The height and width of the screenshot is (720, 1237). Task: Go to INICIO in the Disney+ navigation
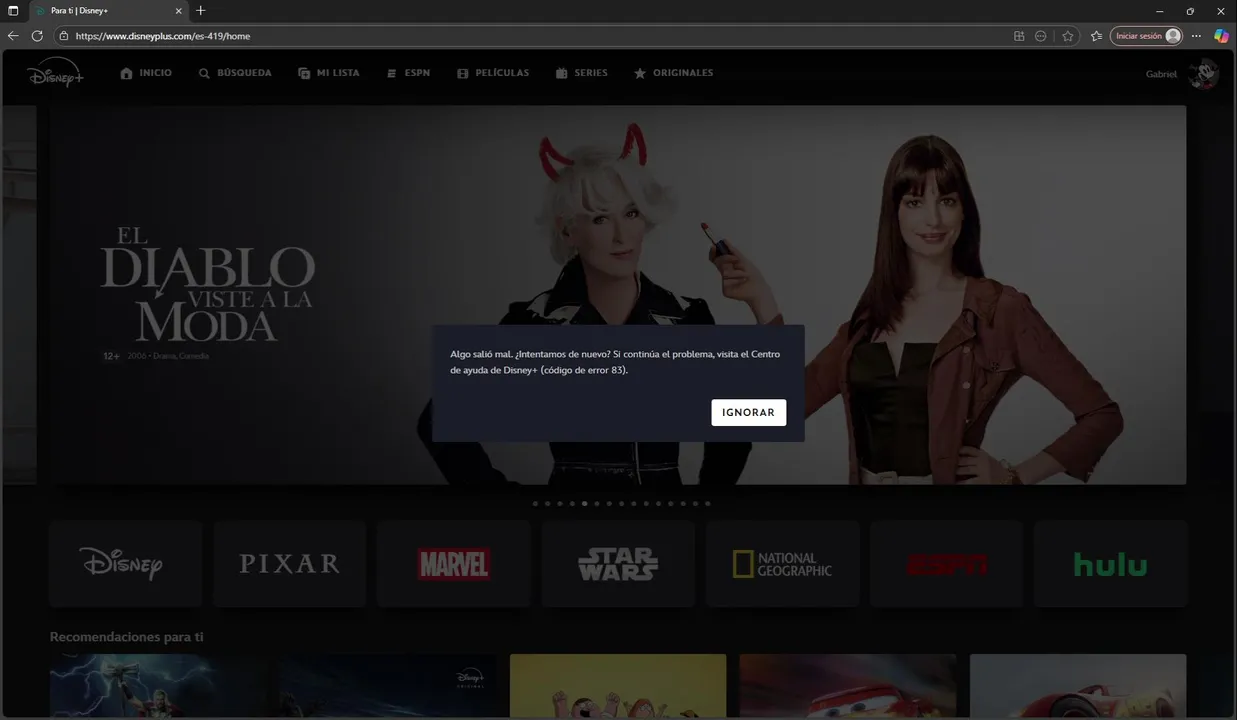(x=146, y=73)
